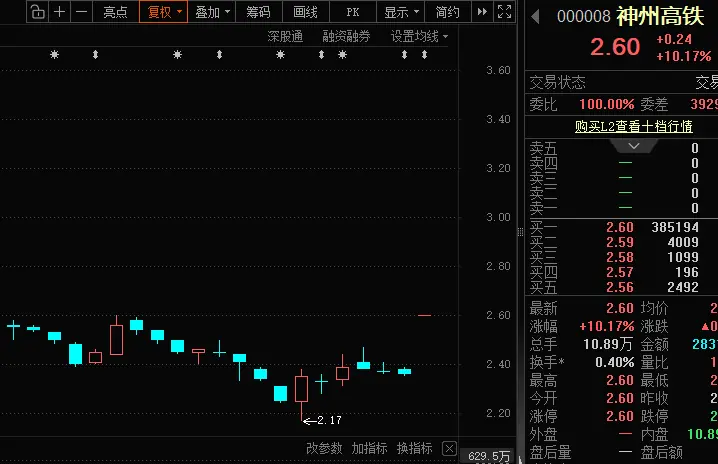718x464 pixels.
Task: Click the 换手 0.40% value
Action: coord(615,362)
